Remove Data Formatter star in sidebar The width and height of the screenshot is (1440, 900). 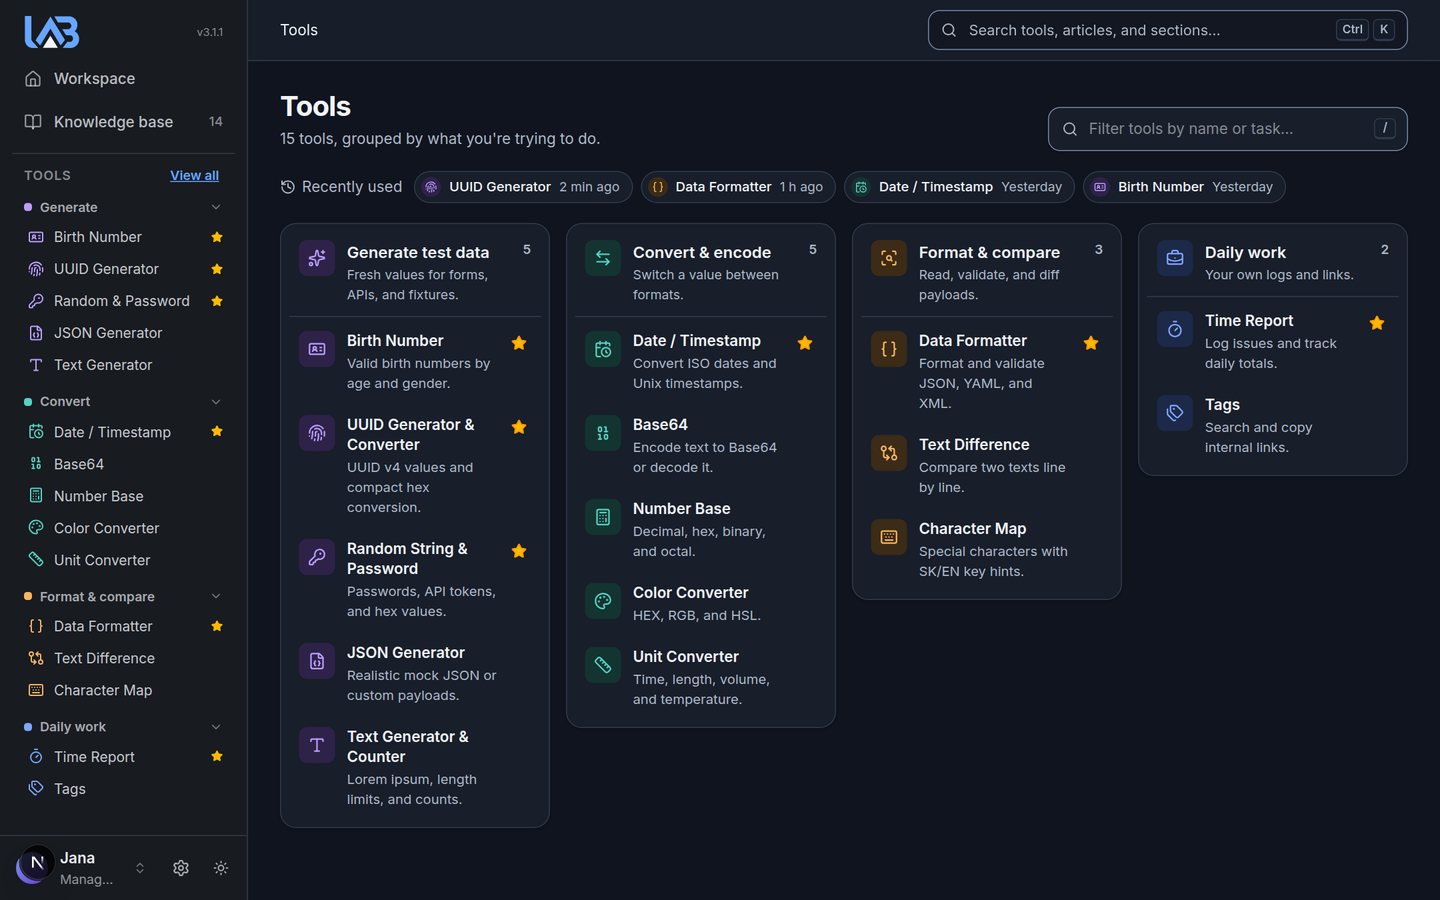pyautogui.click(x=217, y=626)
